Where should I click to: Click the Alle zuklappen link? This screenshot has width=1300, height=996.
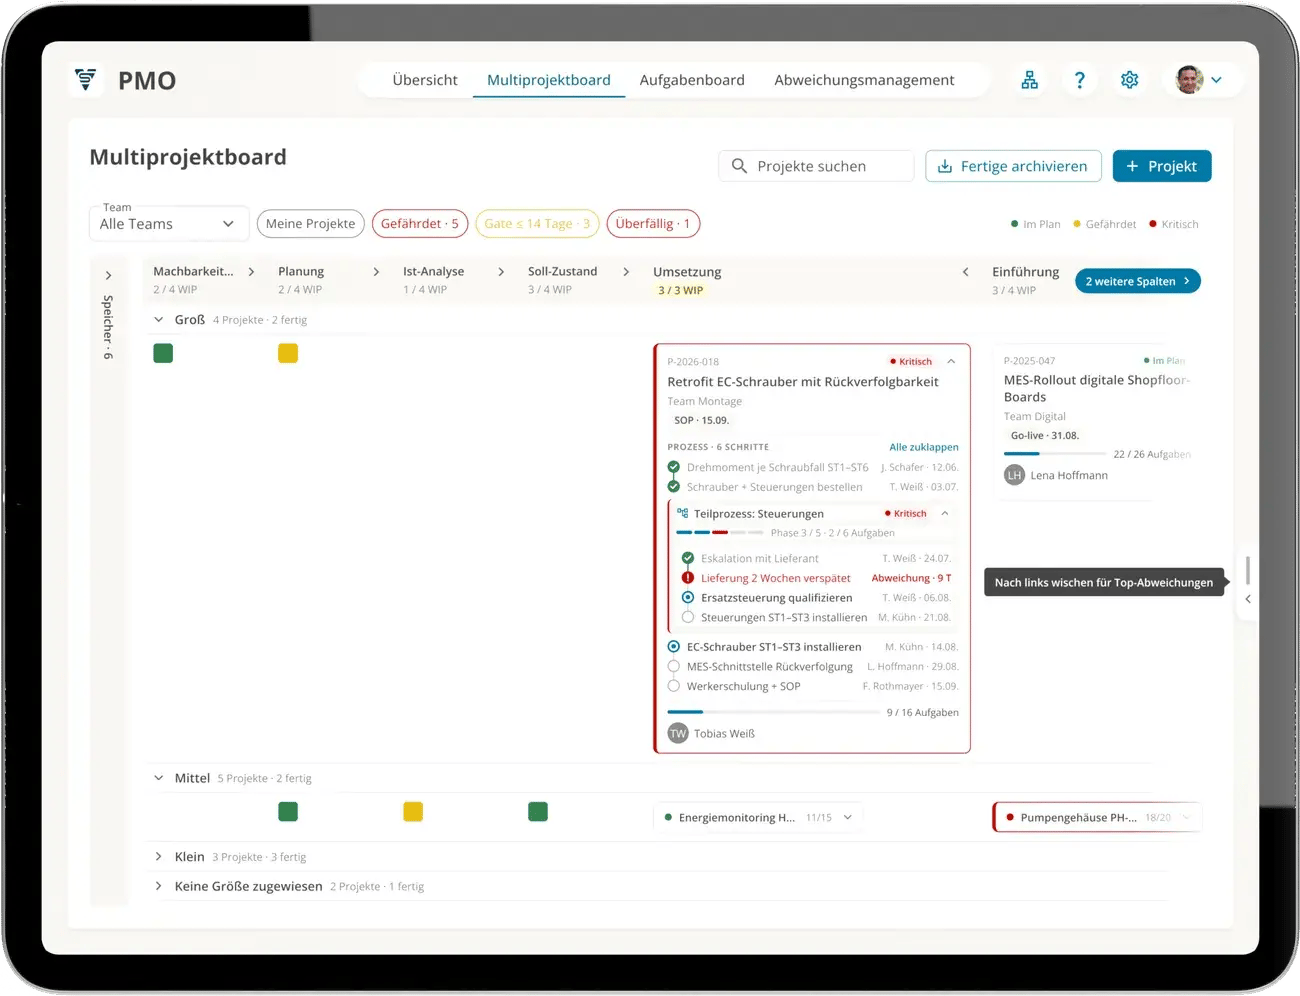click(924, 447)
